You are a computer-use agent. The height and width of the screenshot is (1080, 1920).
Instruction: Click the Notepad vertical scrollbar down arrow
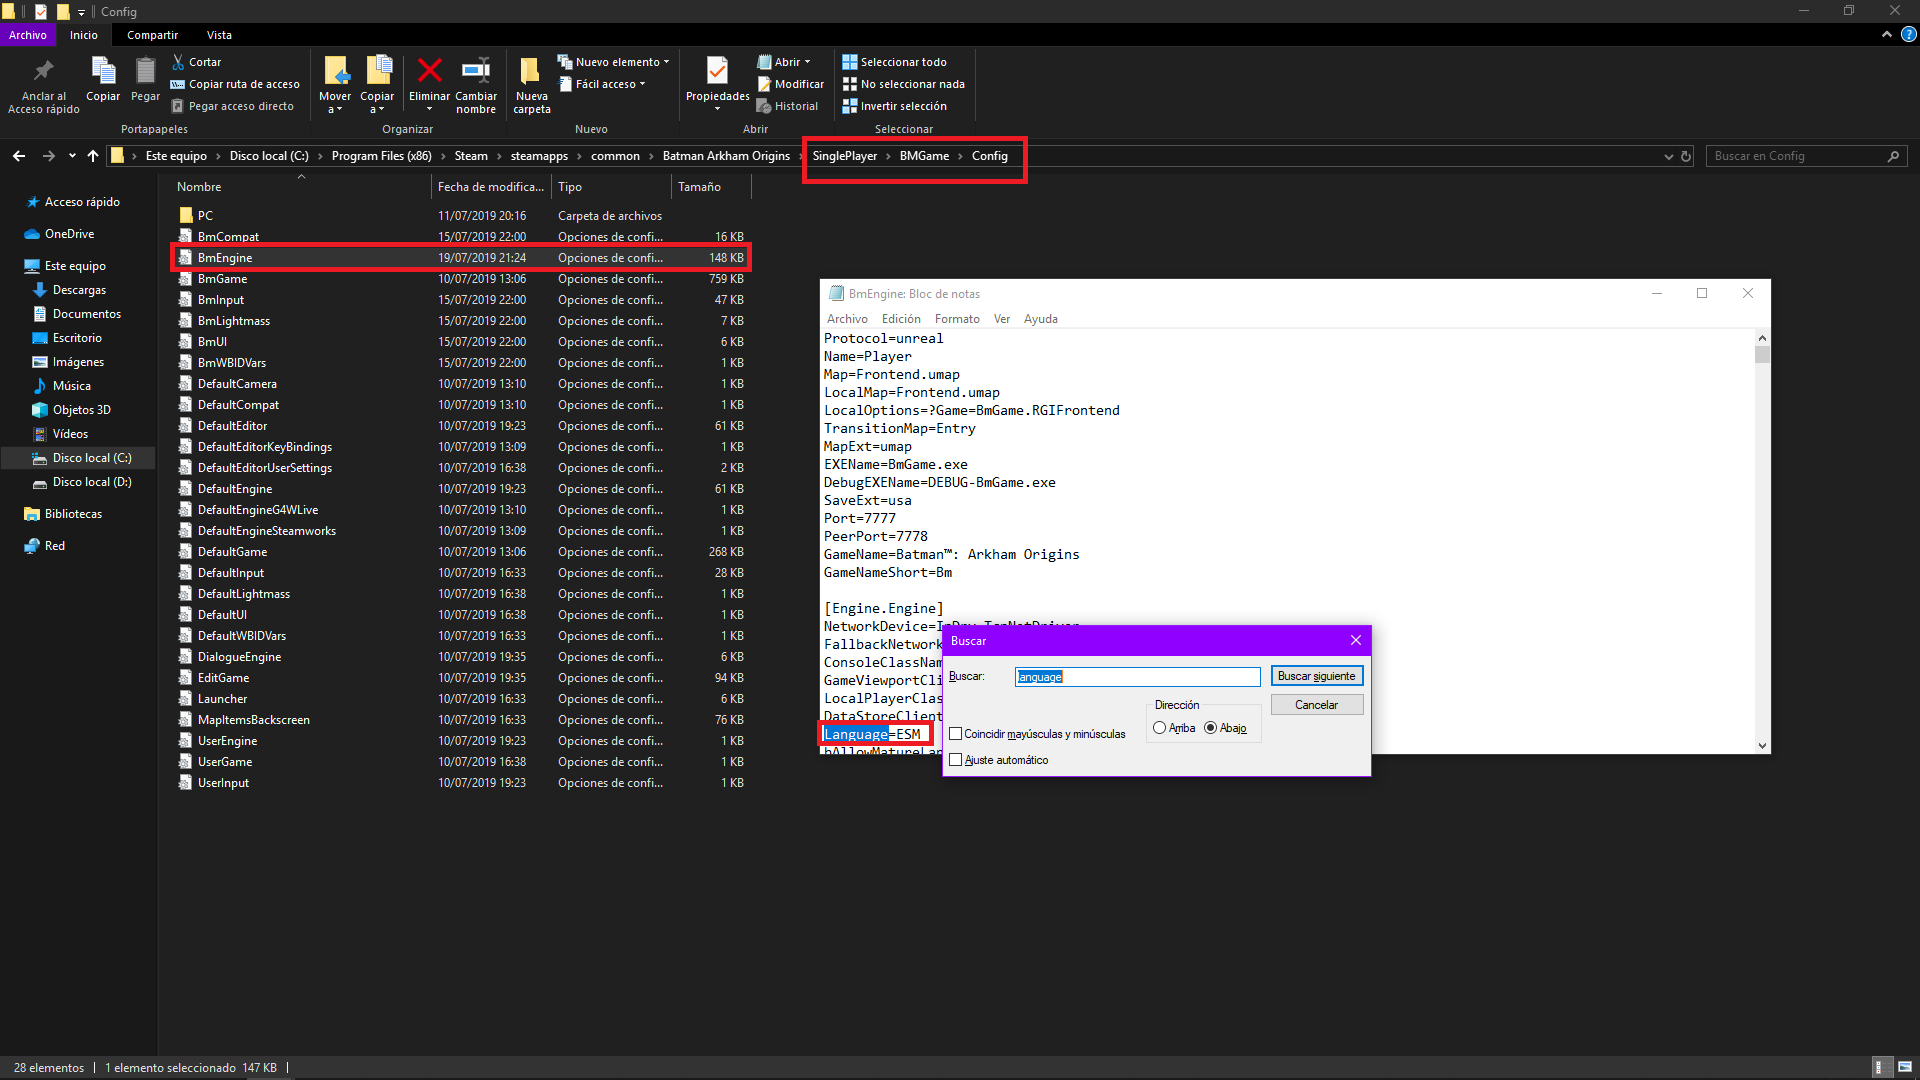coord(1762,746)
